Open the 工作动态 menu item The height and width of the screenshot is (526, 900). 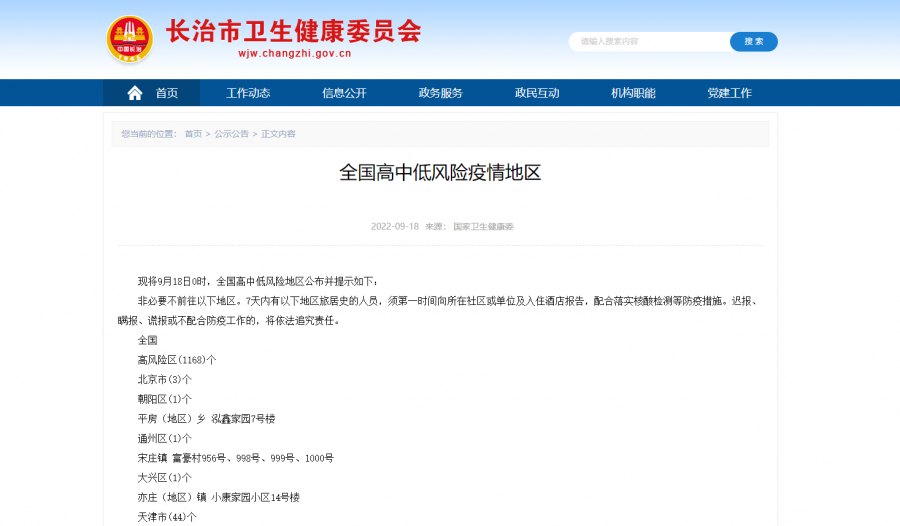tap(248, 93)
